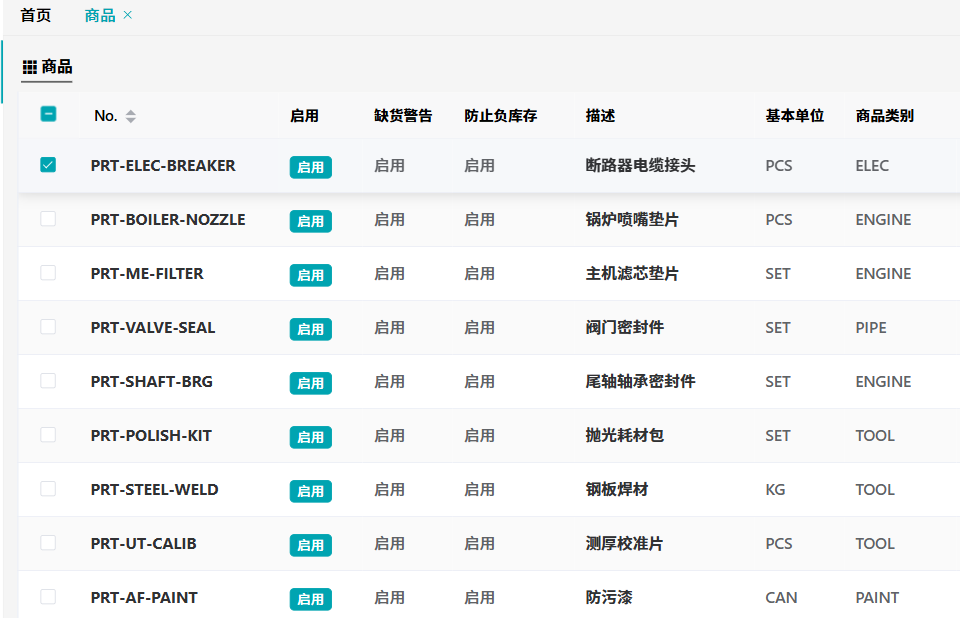
Task: Sort by the No. column arrows
Action: pyautogui.click(x=130, y=116)
